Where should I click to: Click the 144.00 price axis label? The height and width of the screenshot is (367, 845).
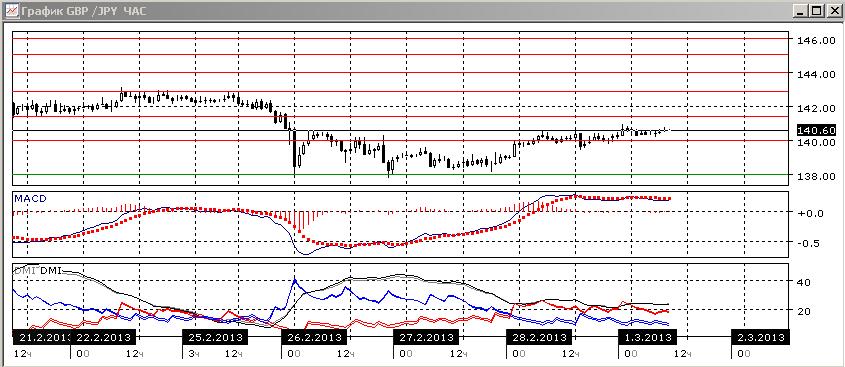coord(816,74)
